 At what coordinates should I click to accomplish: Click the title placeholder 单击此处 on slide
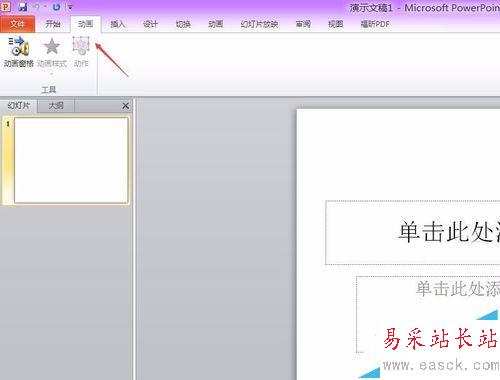pyautogui.click(x=413, y=232)
